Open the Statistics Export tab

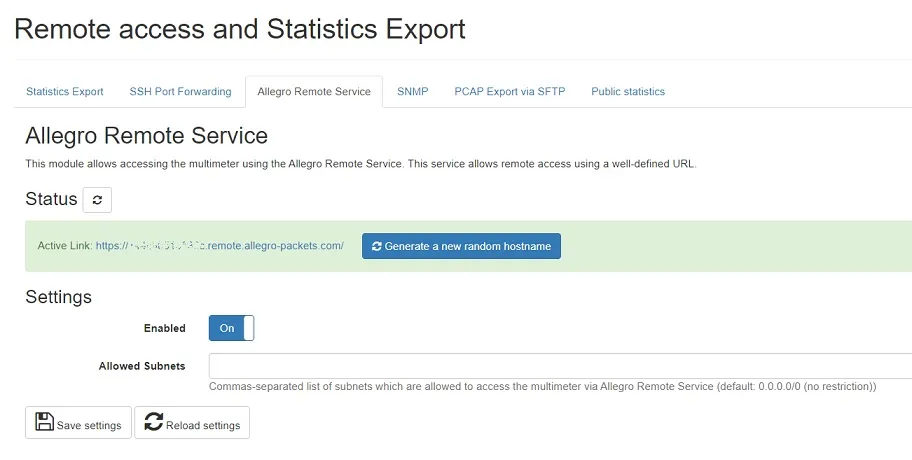coord(65,91)
